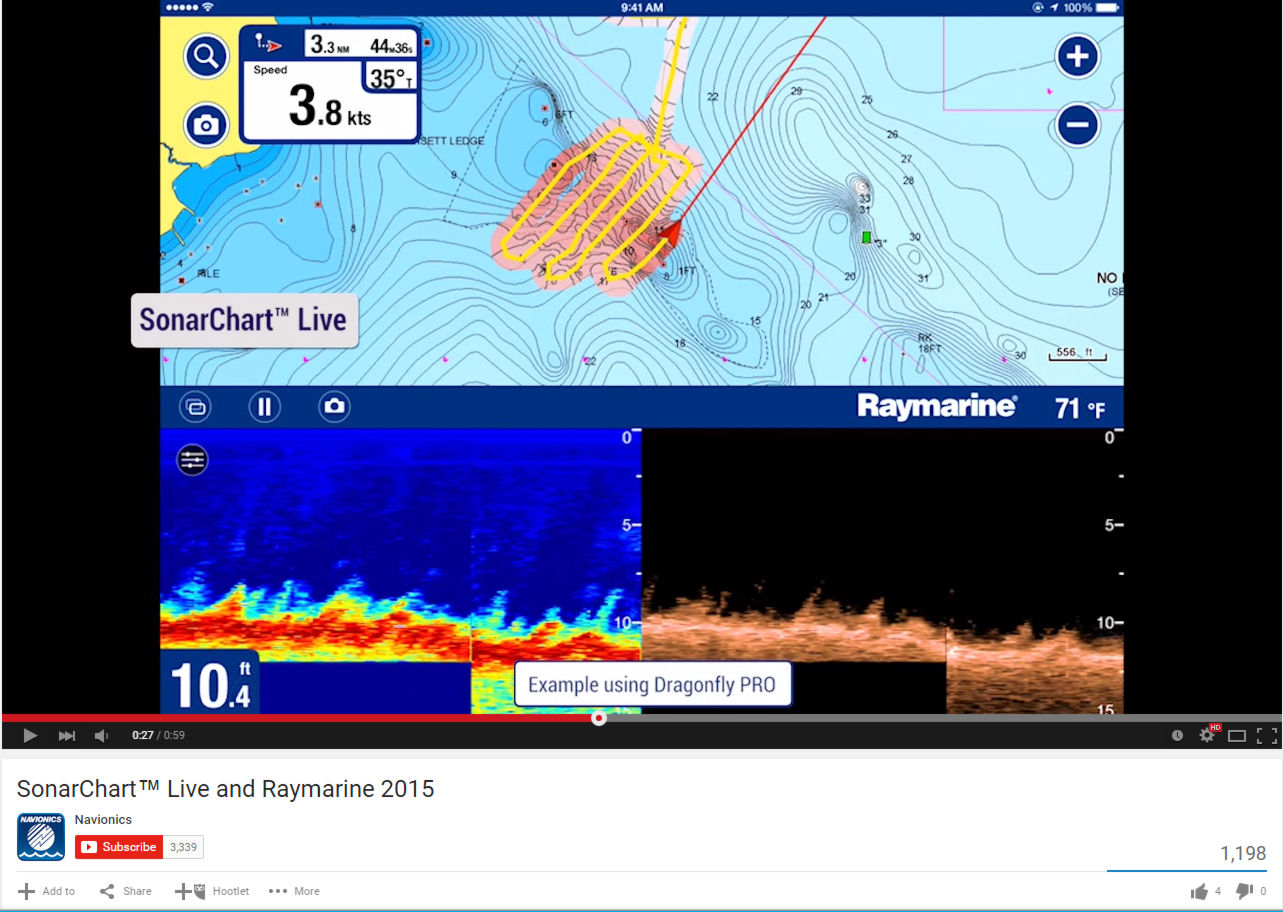Image resolution: width=1283 pixels, height=912 pixels.
Task: Open the More menu below the video
Action: tap(295, 891)
